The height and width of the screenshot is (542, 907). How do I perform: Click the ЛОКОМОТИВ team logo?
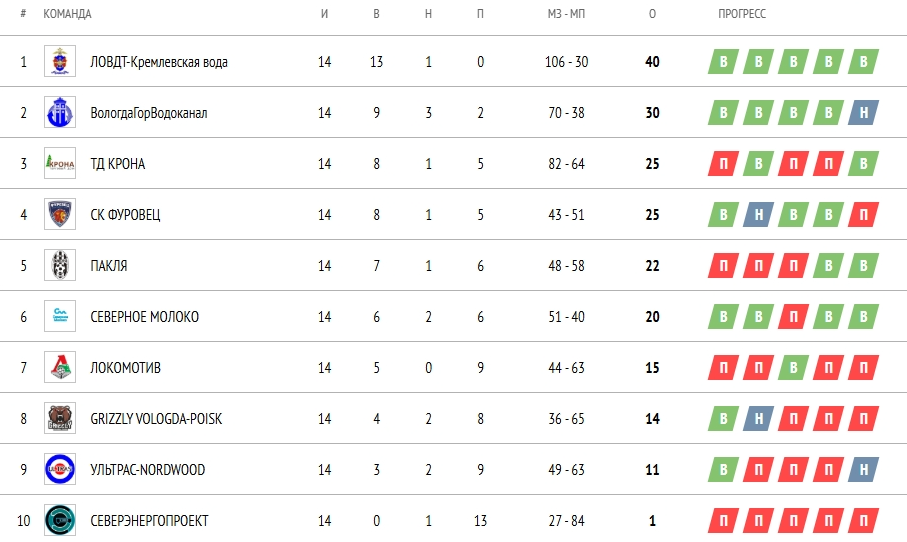point(59,368)
